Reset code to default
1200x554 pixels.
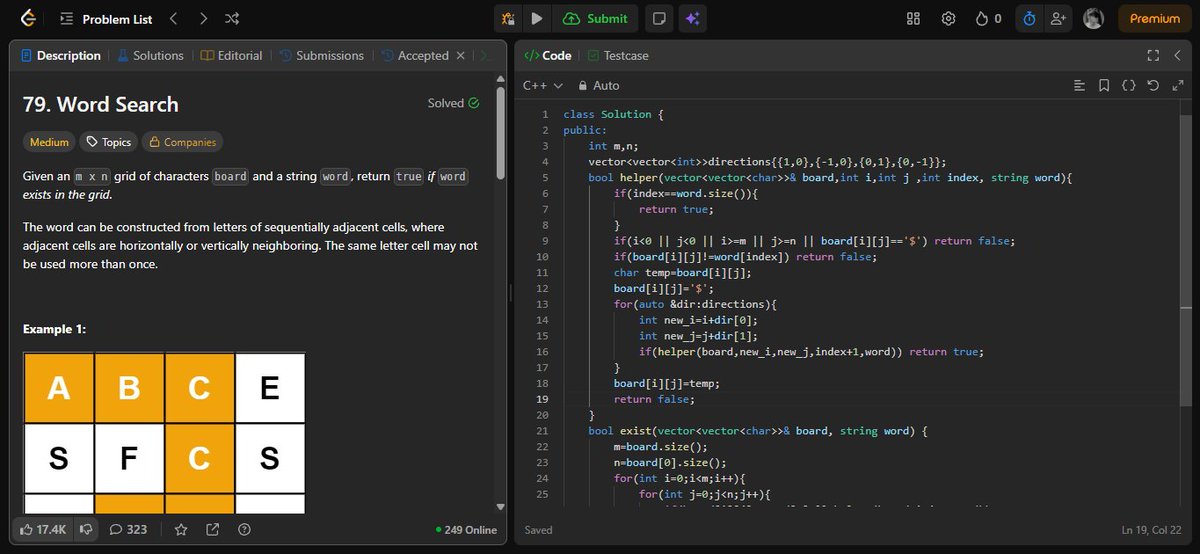click(x=1154, y=86)
